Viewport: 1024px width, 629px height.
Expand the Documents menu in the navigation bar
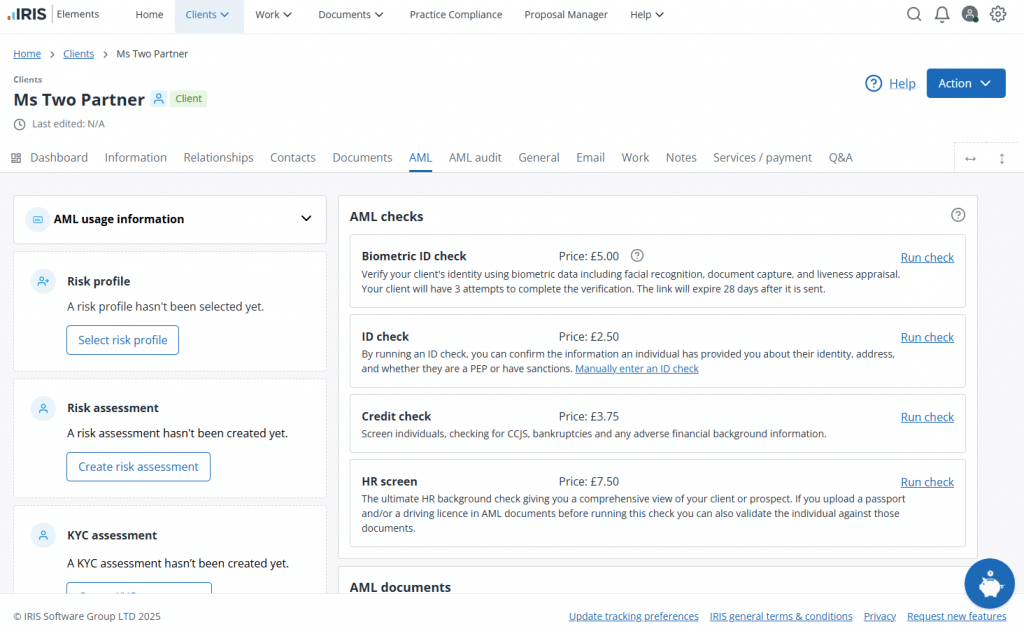pos(350,15)
